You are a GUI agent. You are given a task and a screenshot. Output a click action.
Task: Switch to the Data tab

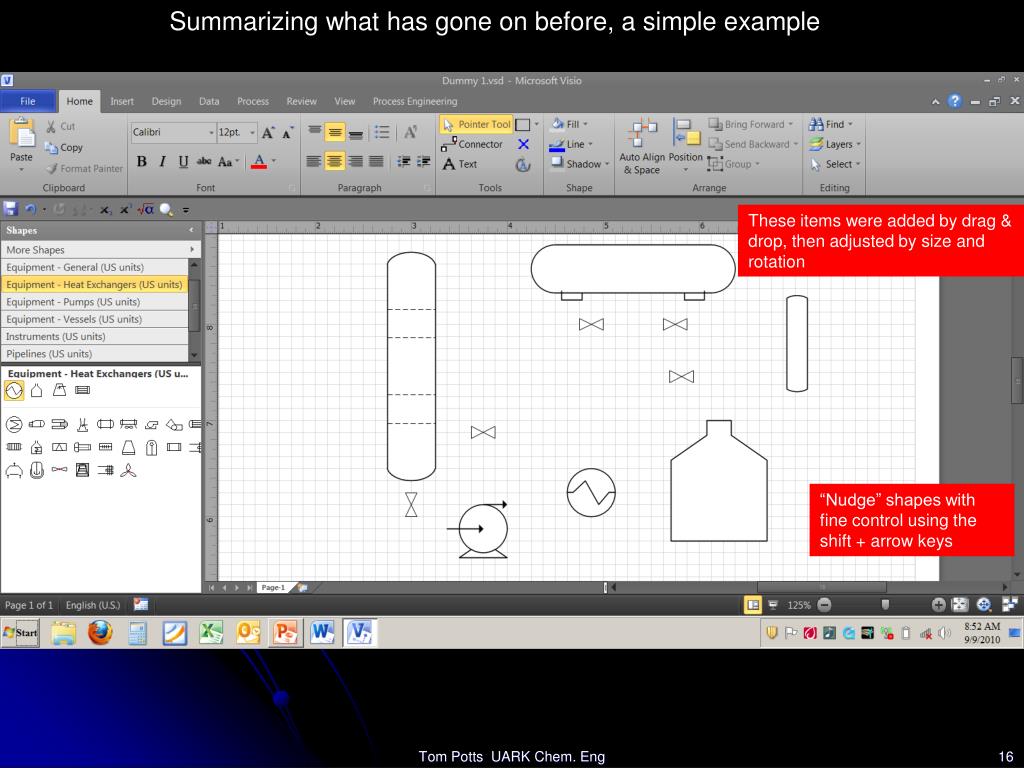point(209,101)
